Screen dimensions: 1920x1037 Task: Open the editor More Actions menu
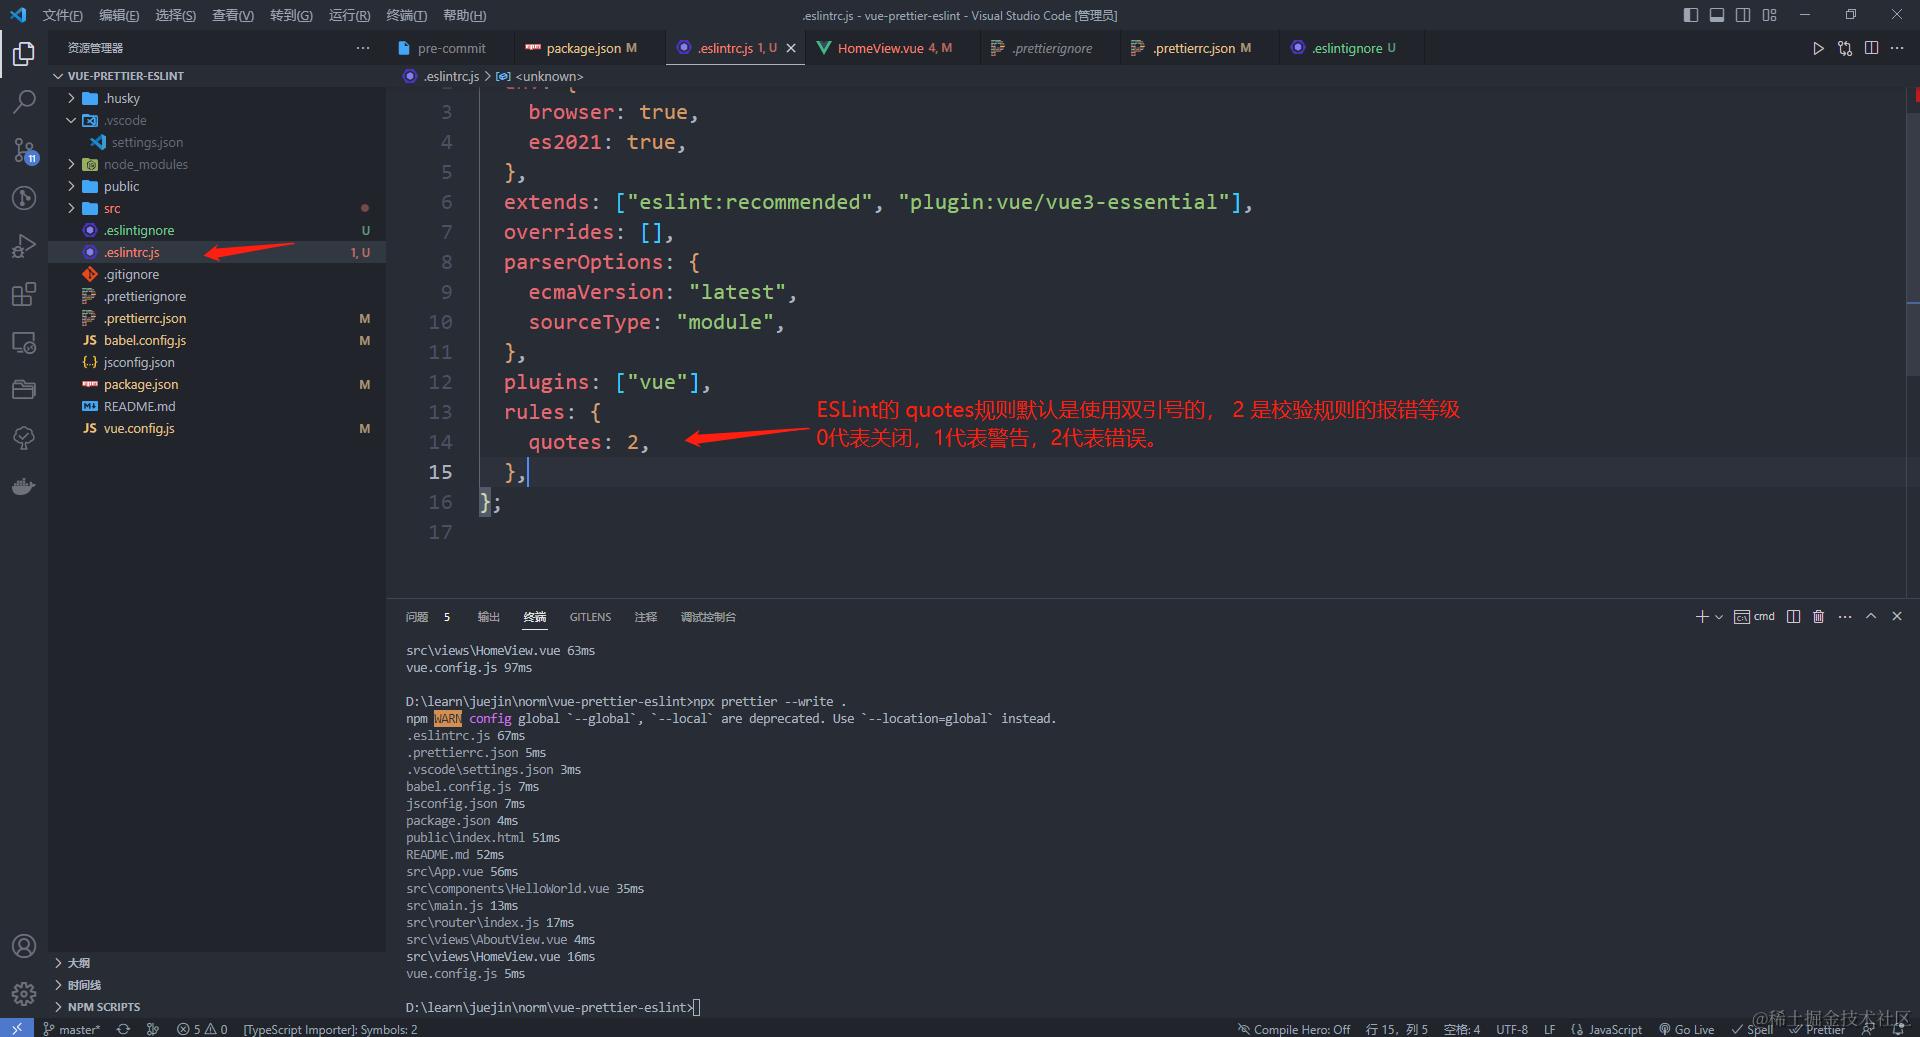coord(1897,48)
